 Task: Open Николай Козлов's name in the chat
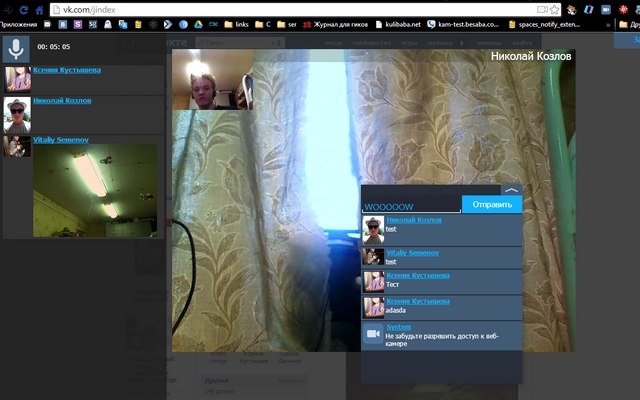click(x=414, y=220)
